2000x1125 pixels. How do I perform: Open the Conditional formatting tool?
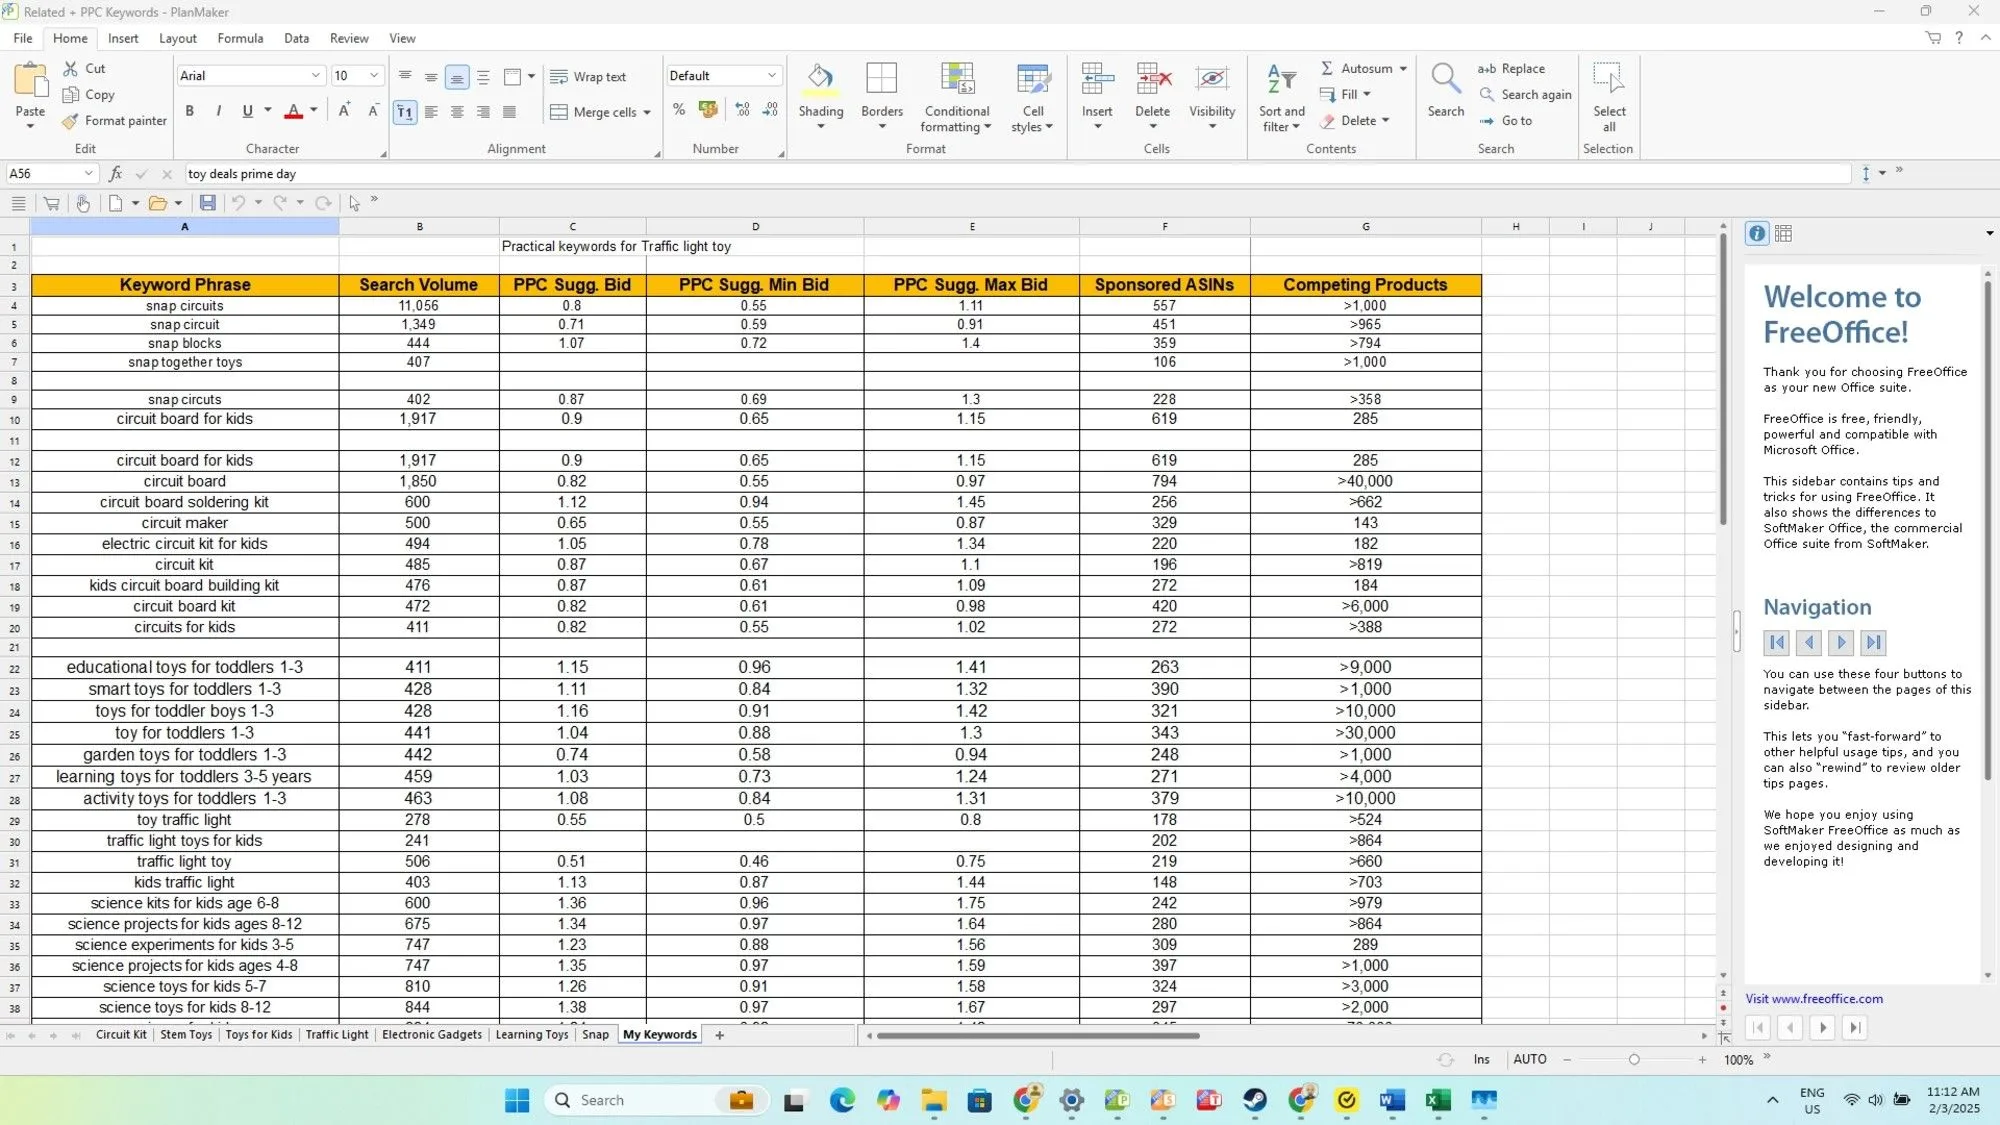pos(956,97)
